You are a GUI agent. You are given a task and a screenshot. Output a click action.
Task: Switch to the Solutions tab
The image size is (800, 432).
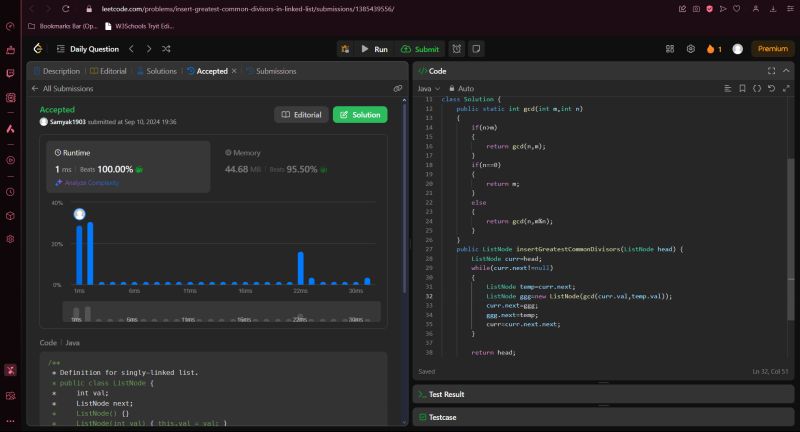coord(157,71)
